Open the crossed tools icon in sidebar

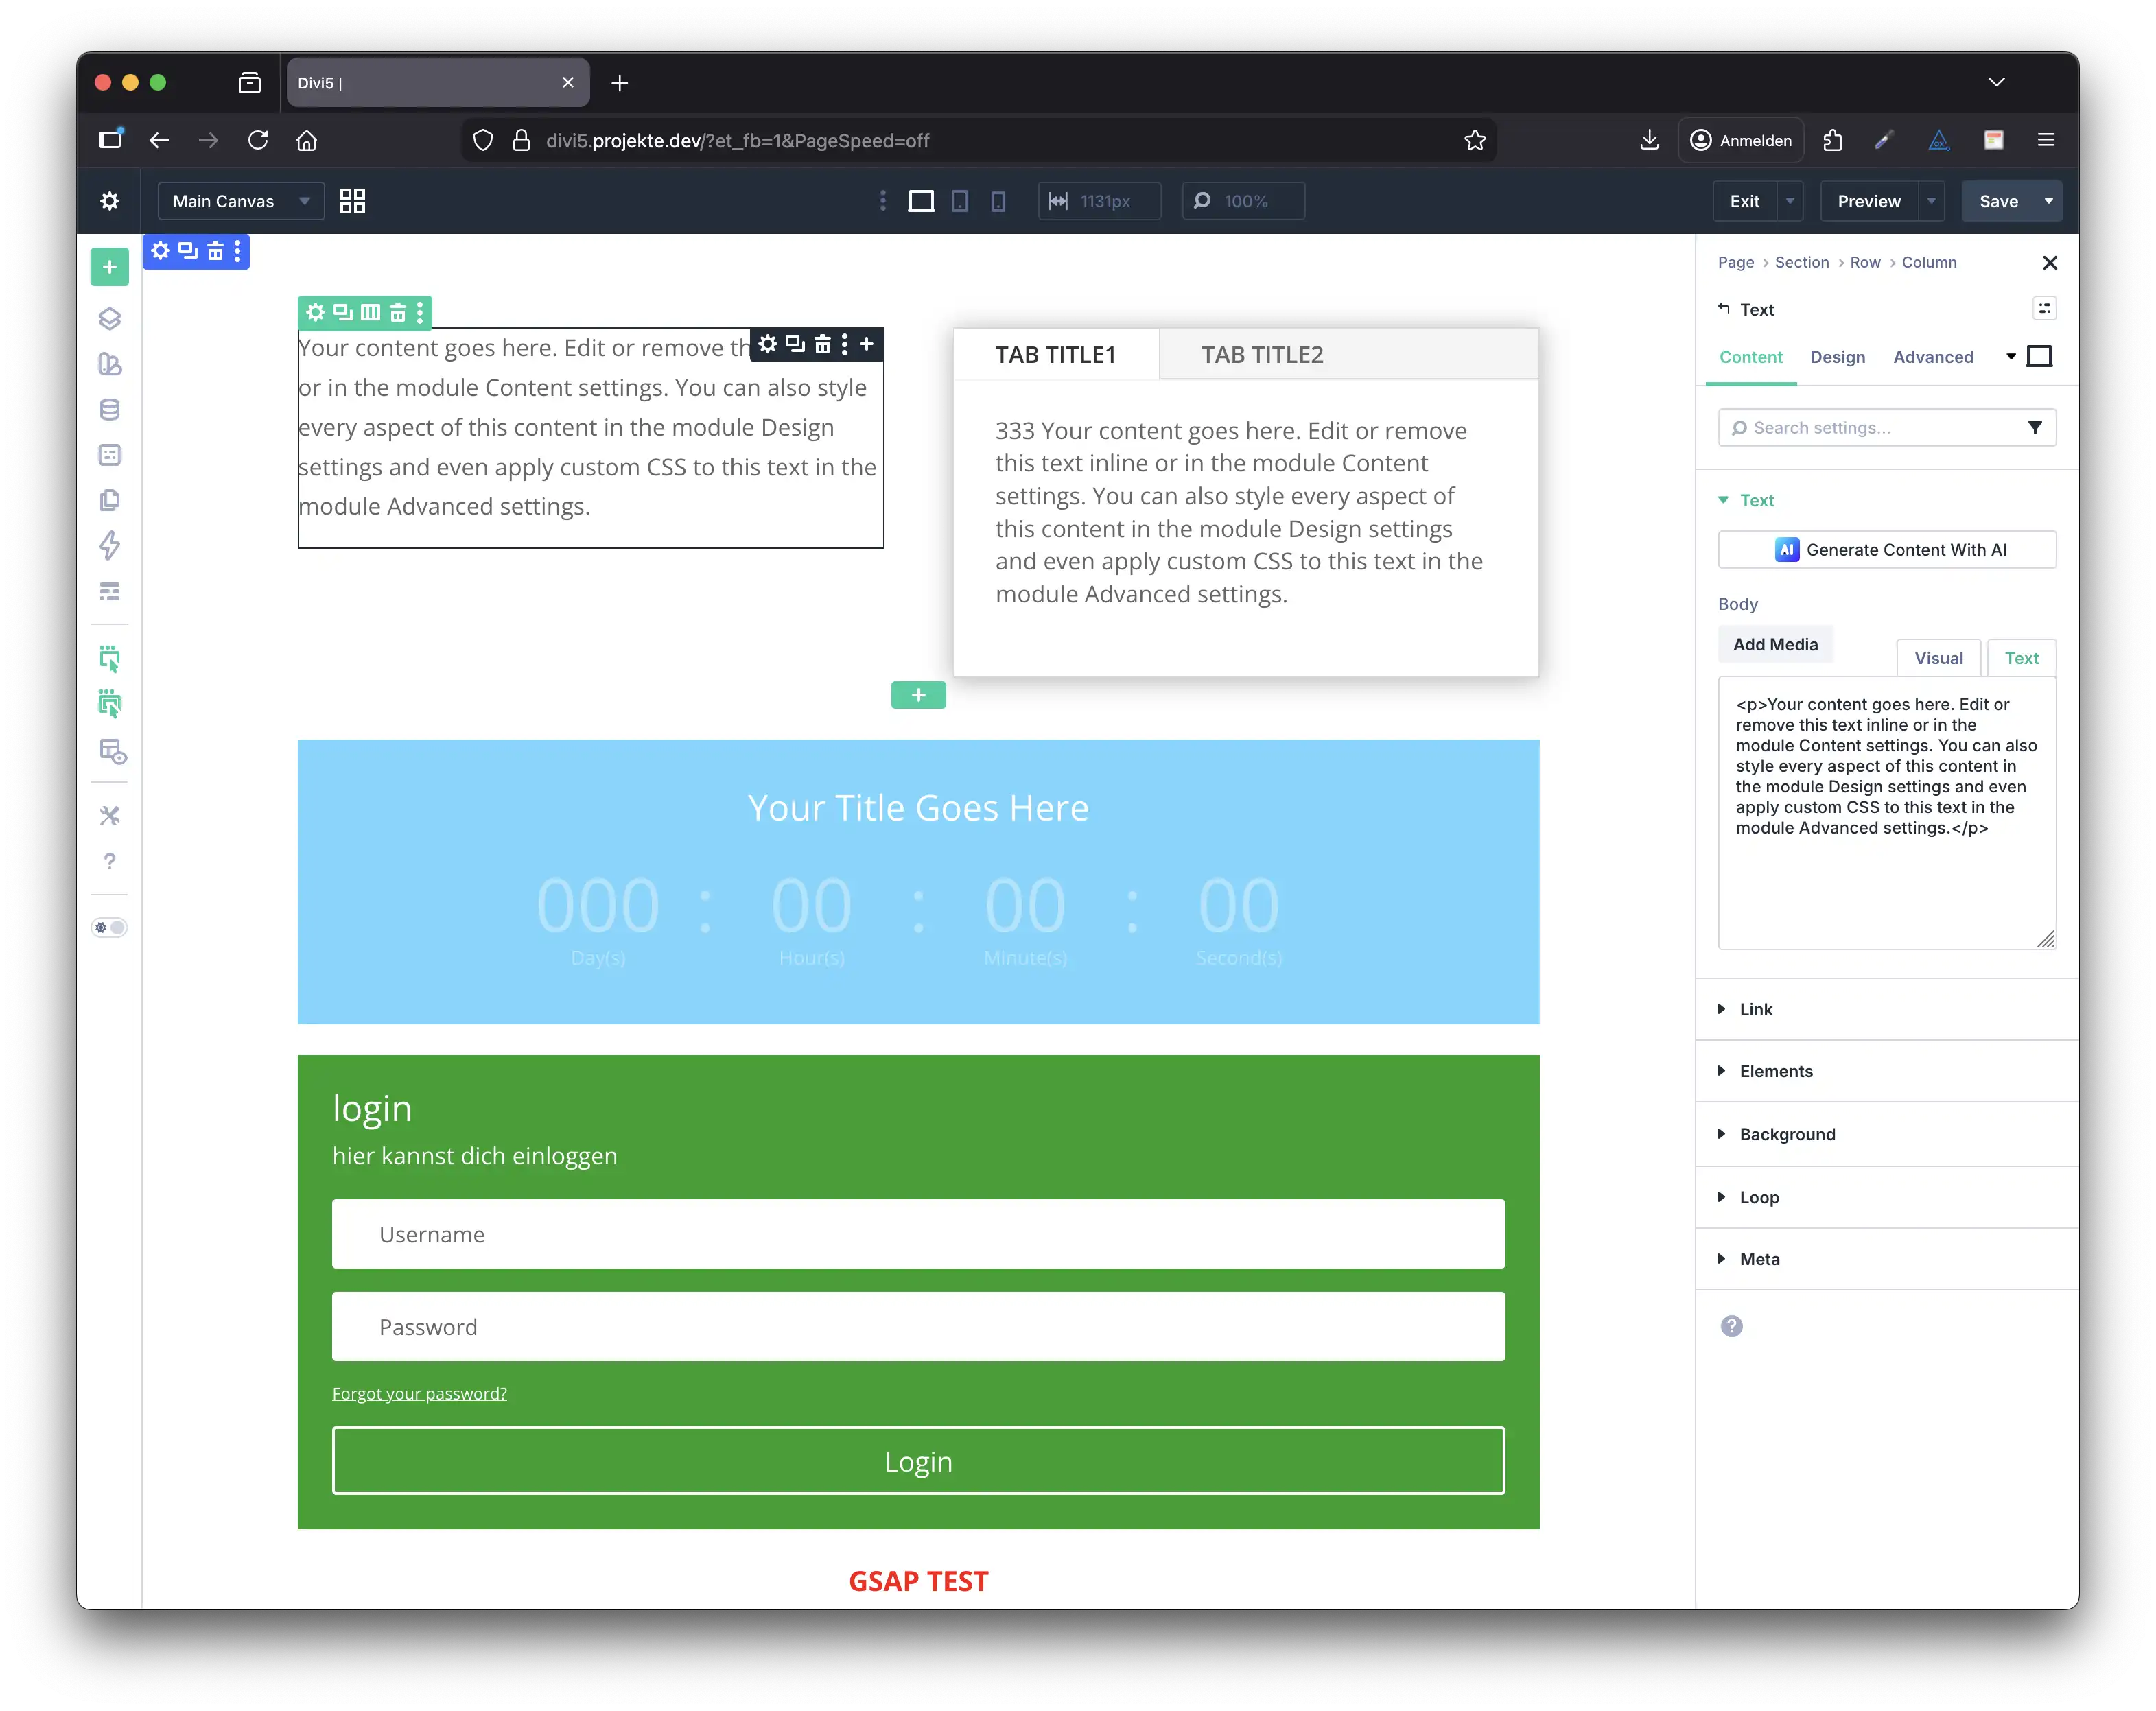110,816
